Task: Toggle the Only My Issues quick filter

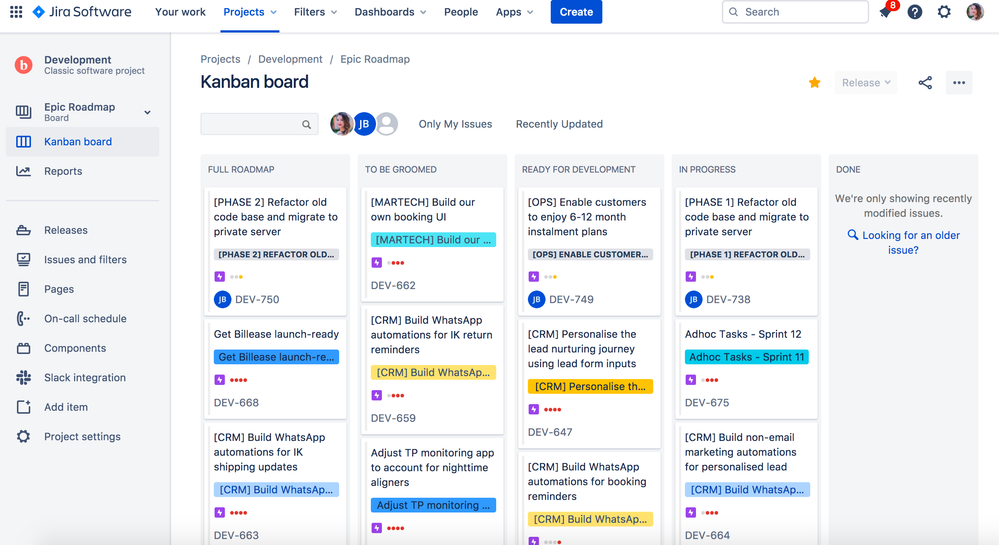Action: click(455, 124)
